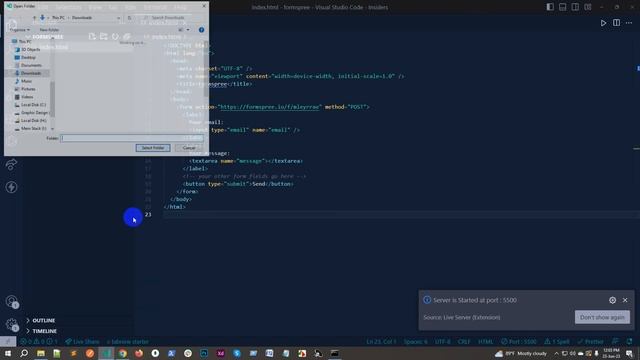Open the address bar history dropdown
The image size is (640, 360).
point(118,18)
